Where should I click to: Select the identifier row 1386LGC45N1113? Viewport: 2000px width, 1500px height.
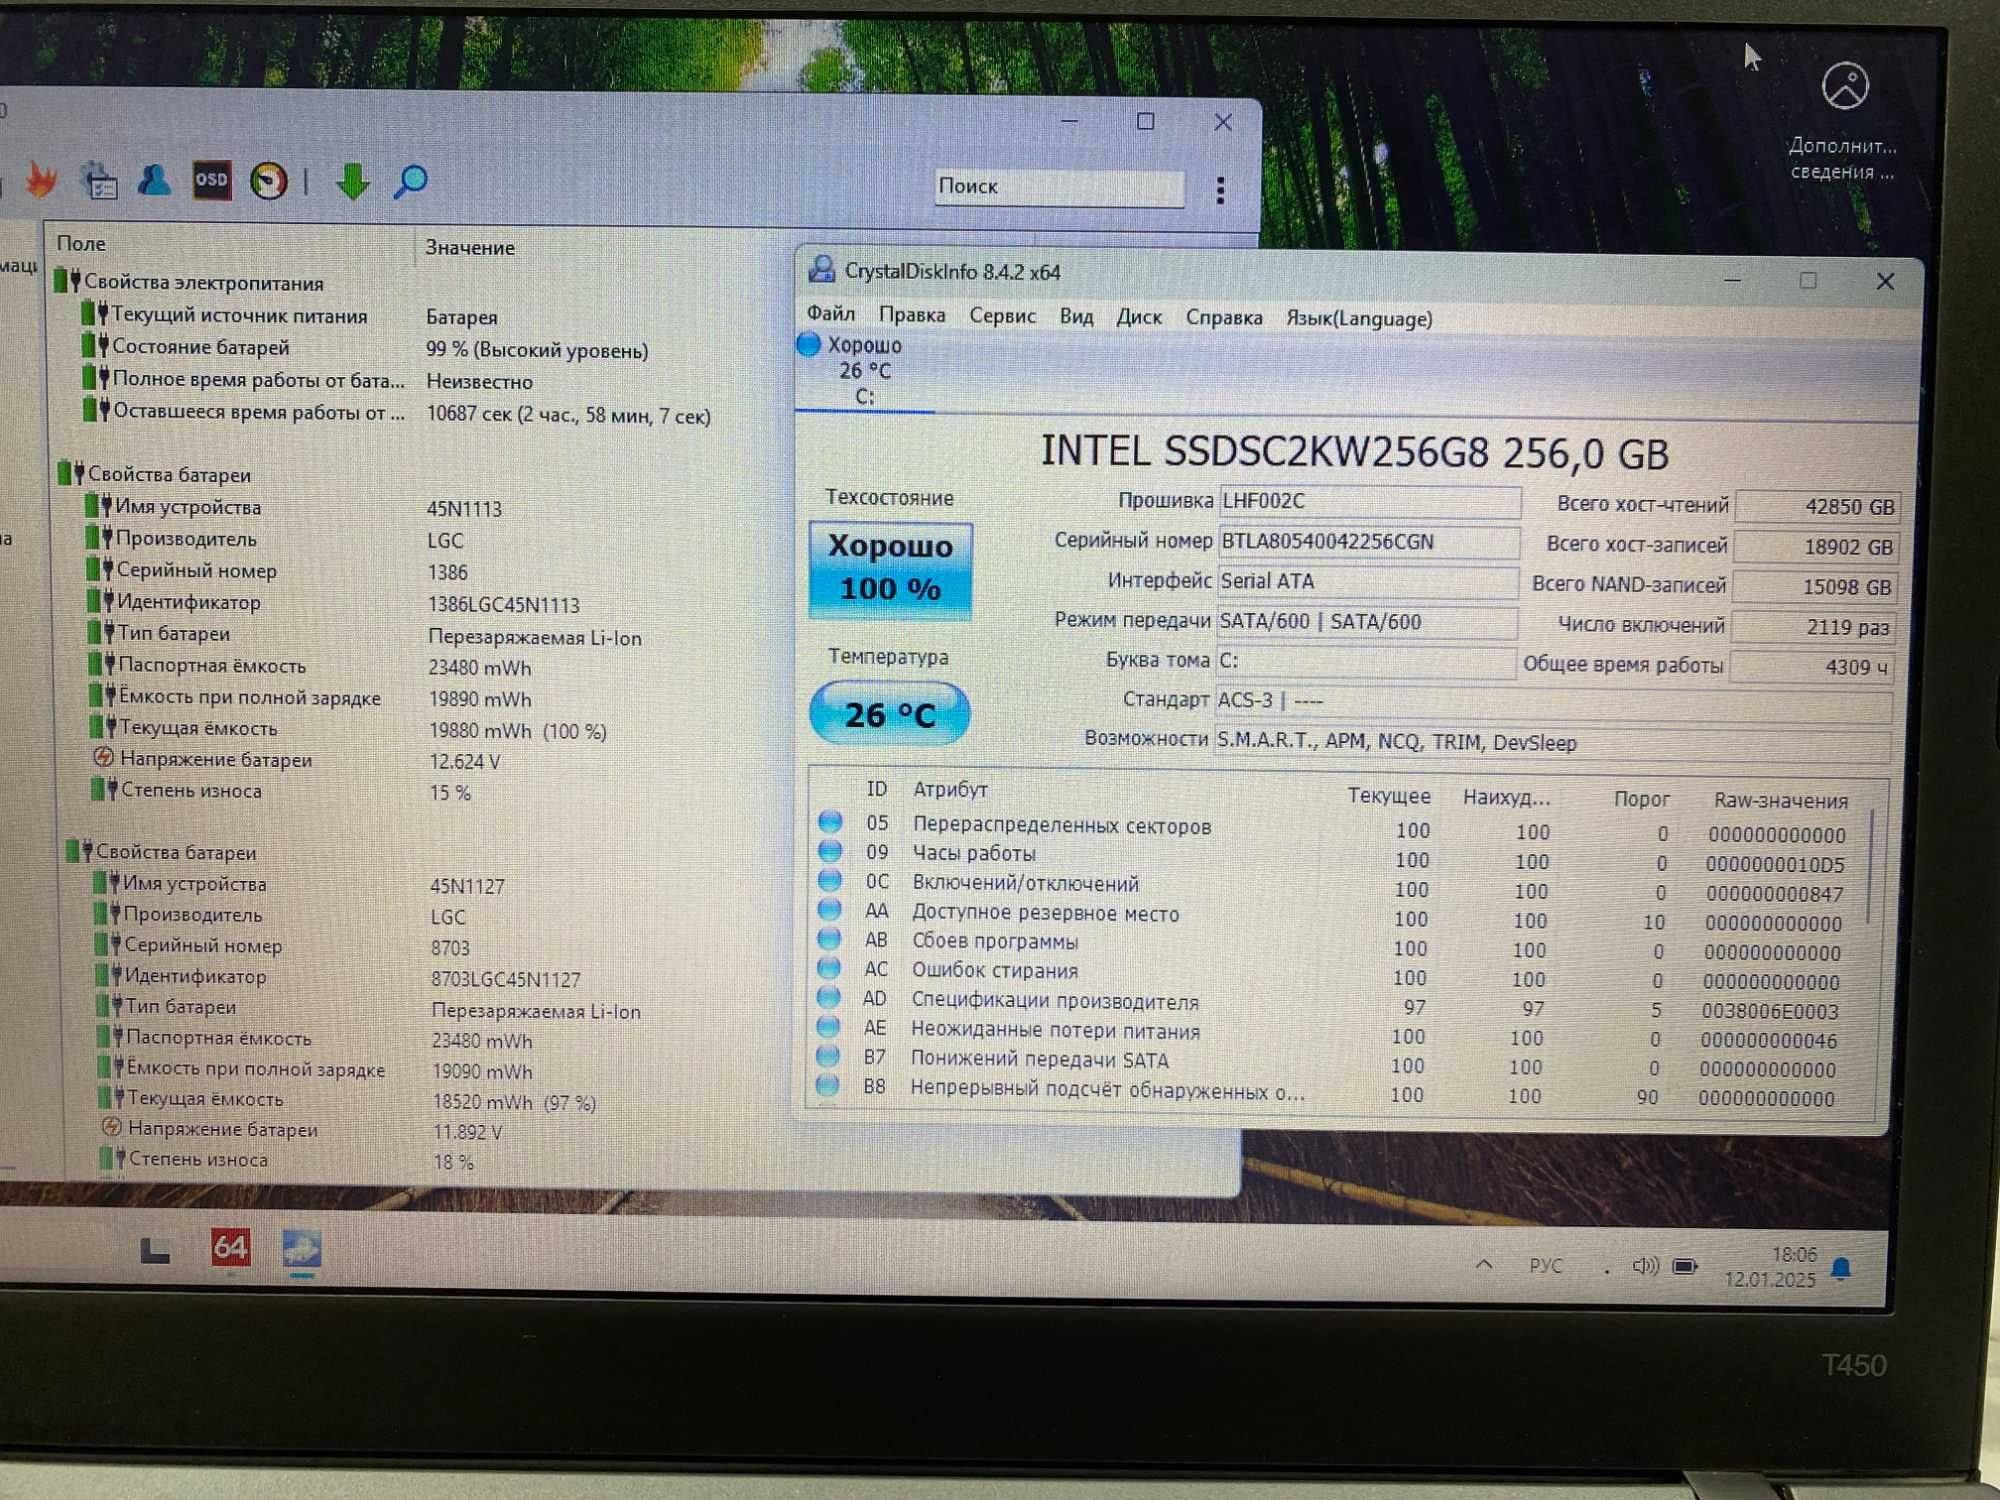pos(334,603)
